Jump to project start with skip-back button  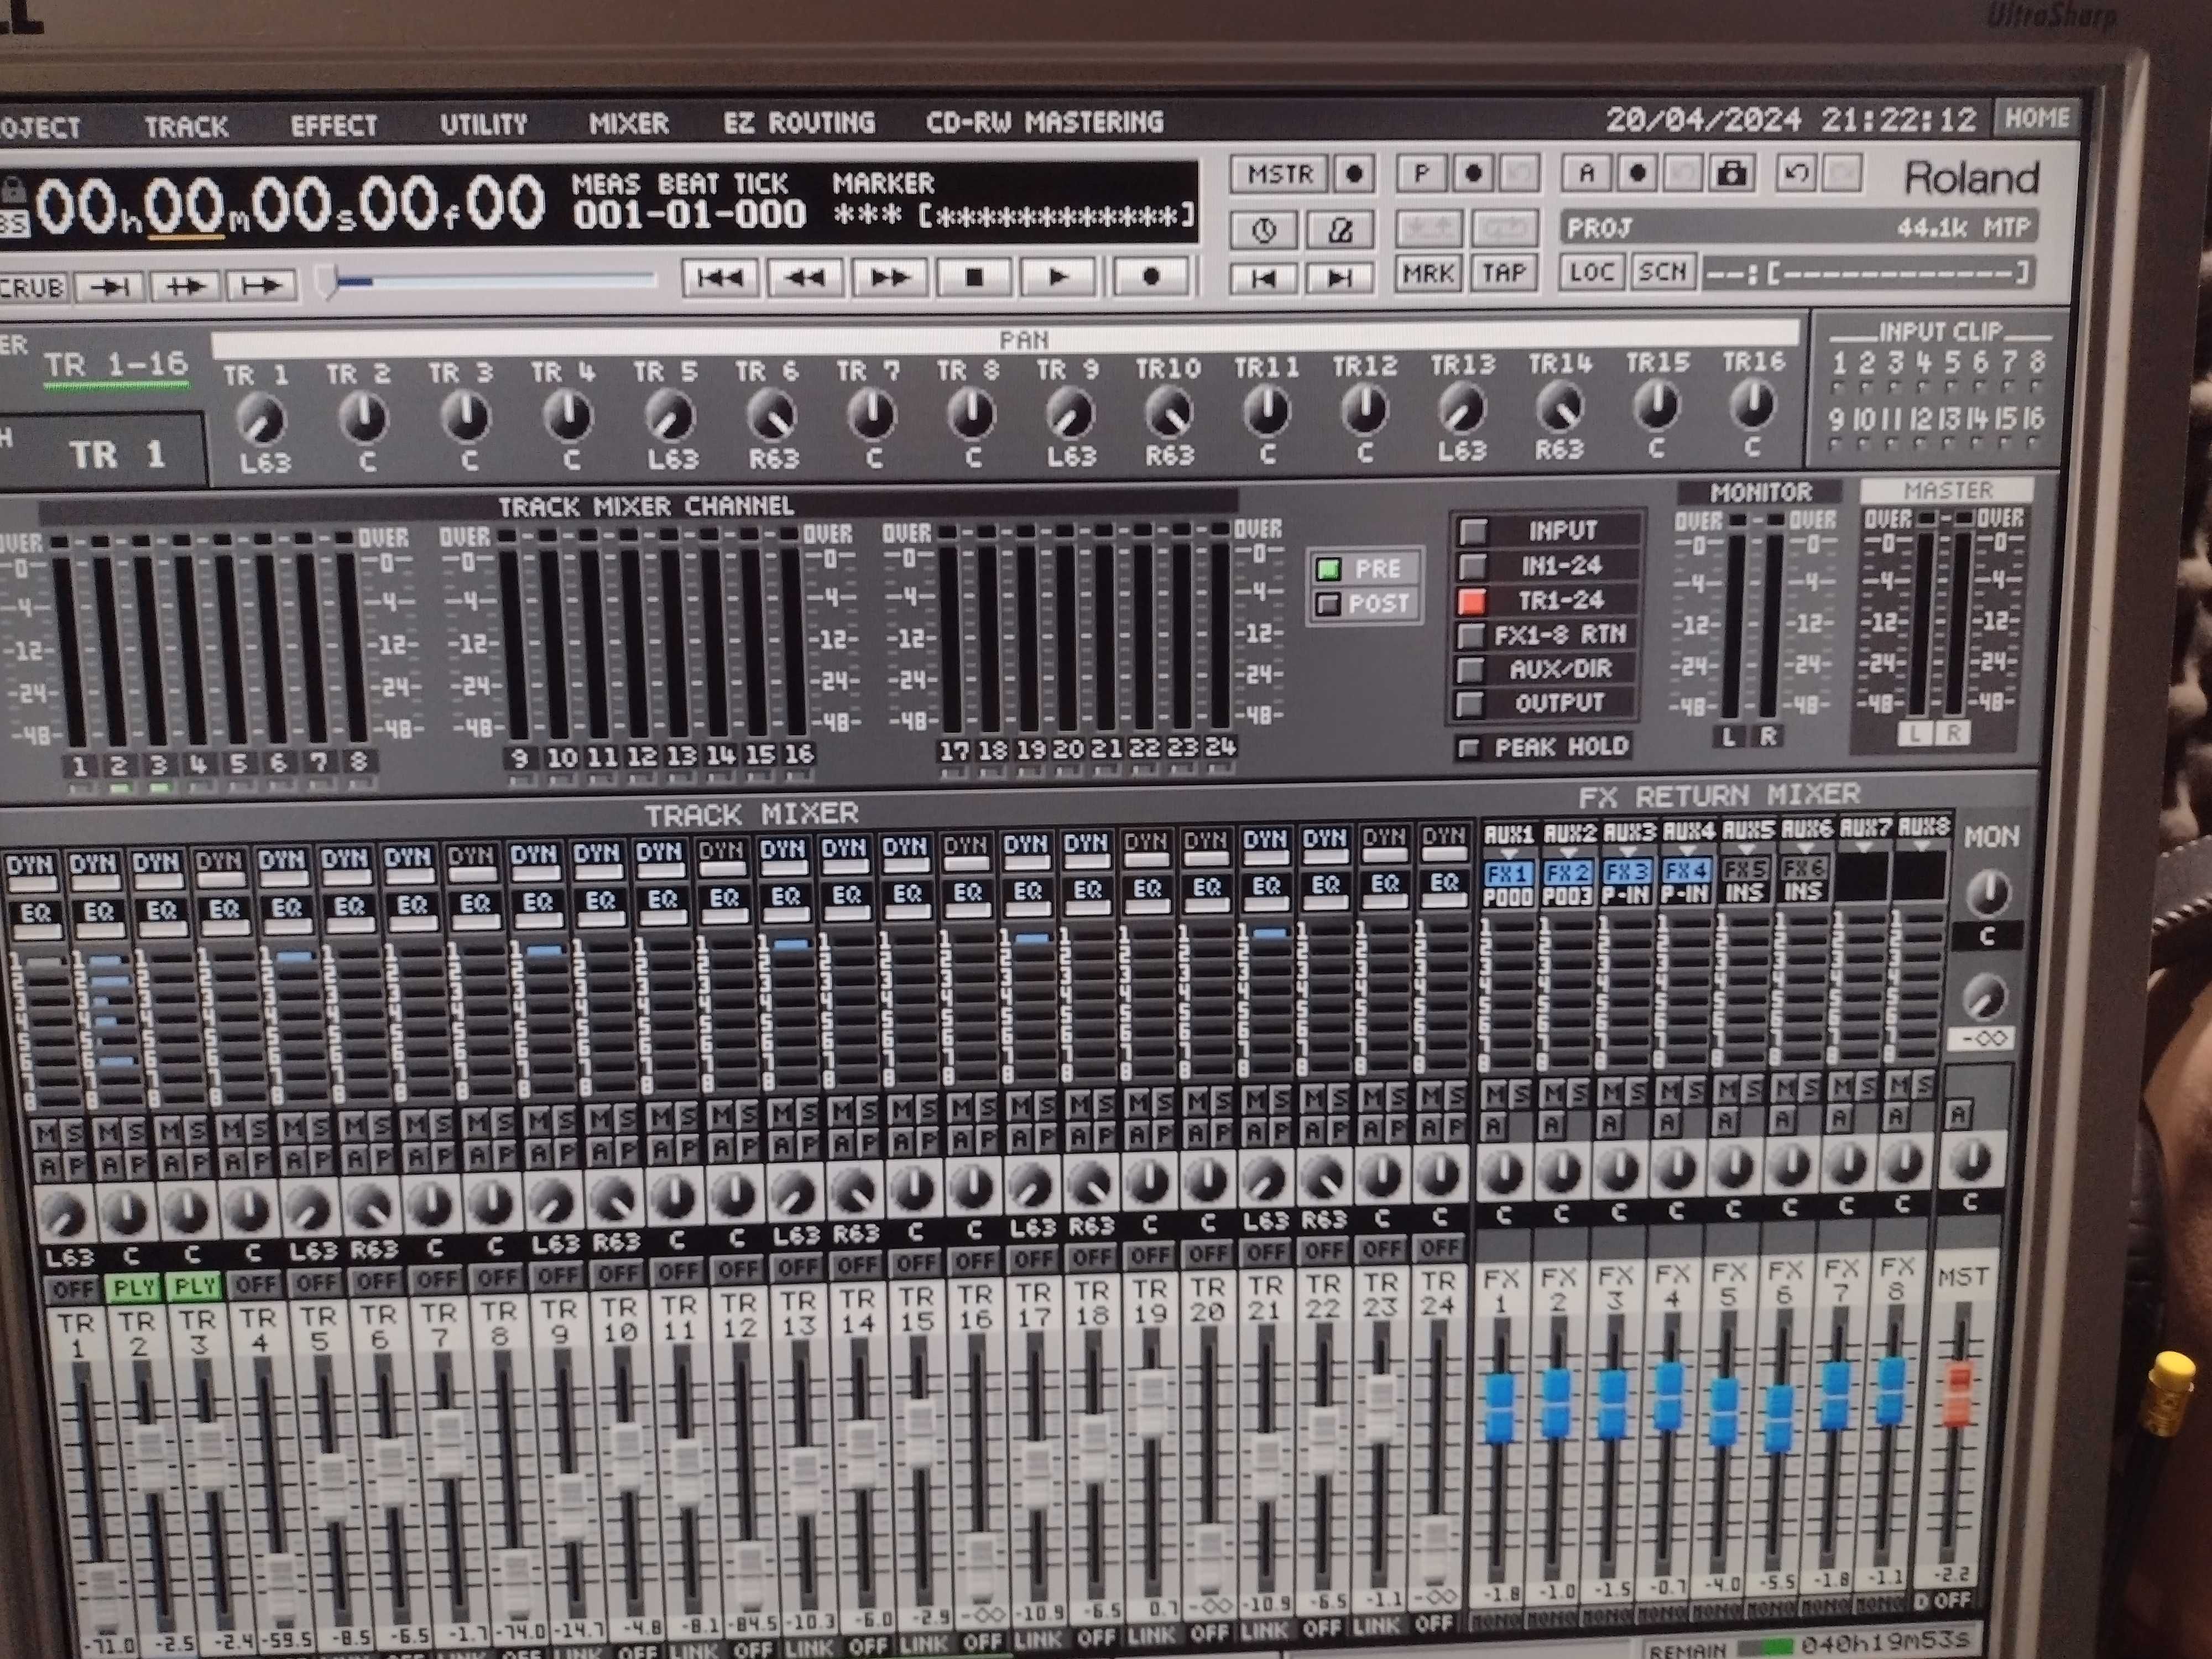point(719,278)
